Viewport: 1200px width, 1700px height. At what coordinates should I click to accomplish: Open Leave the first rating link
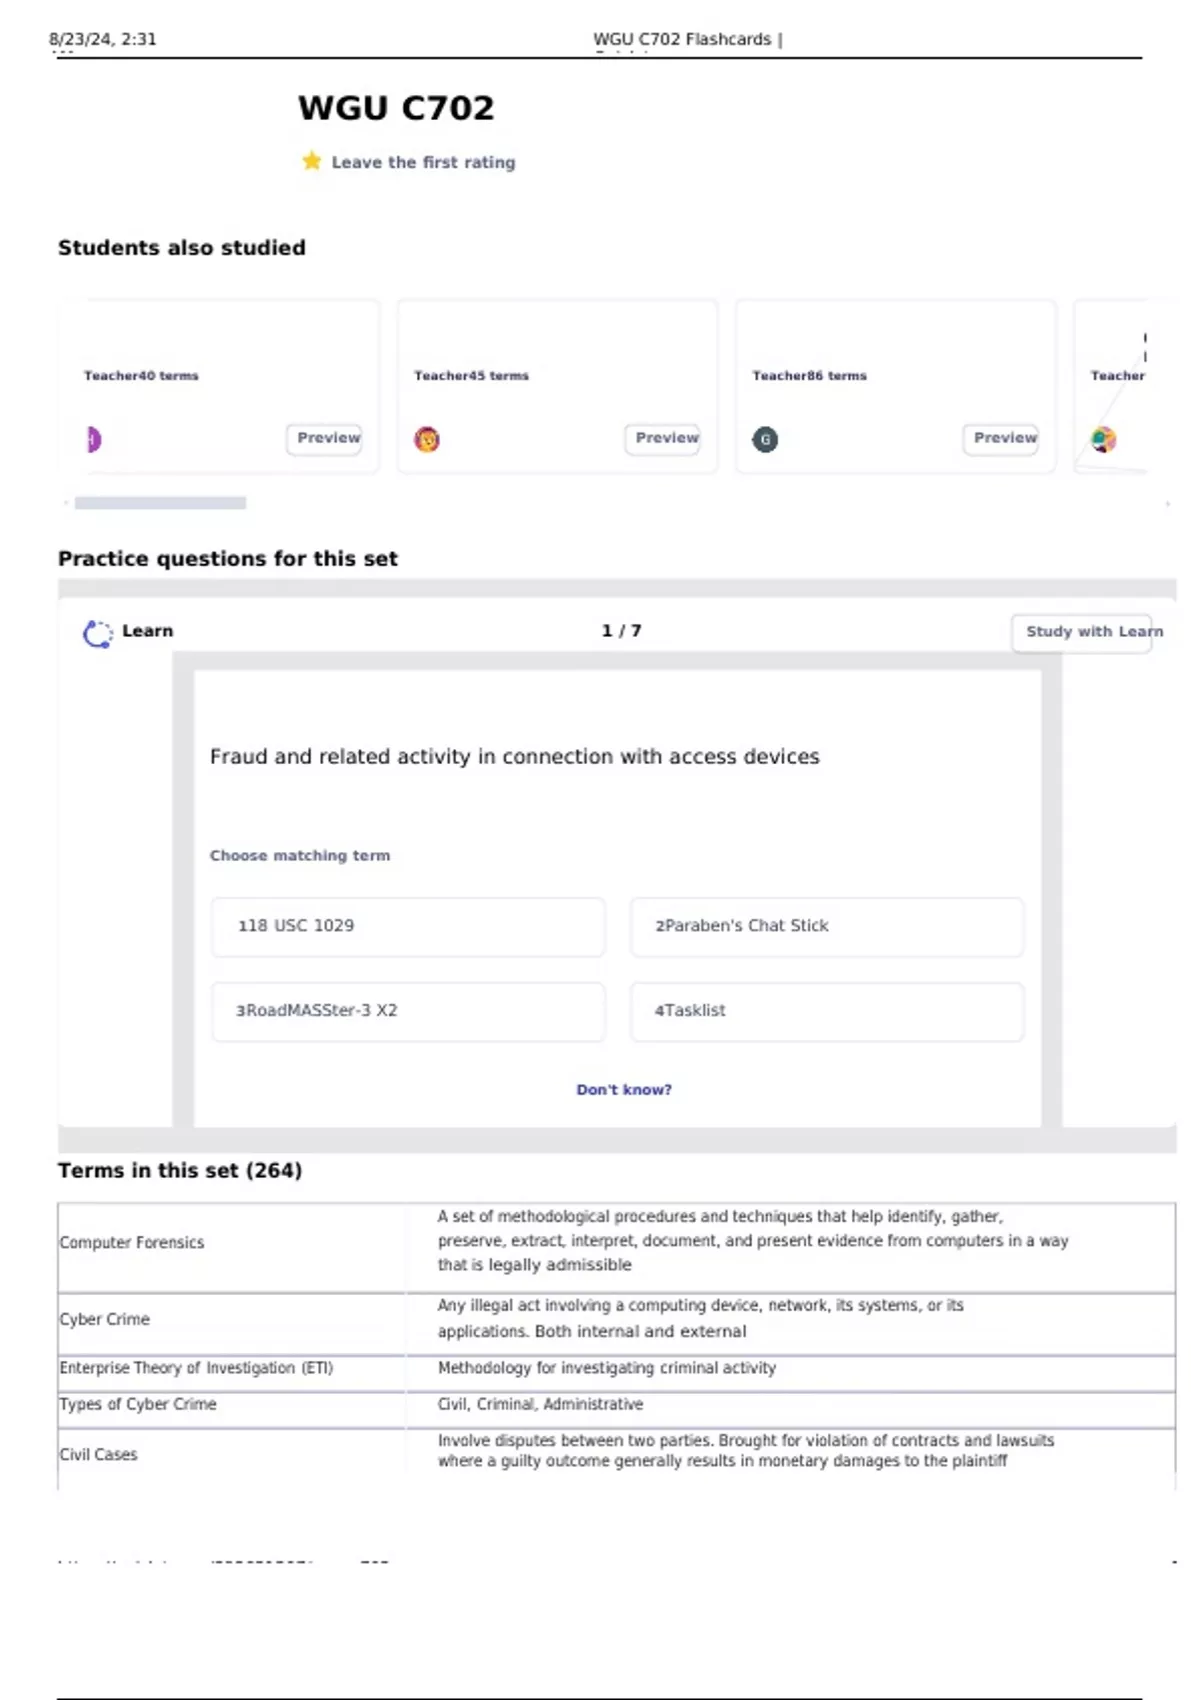(423, 162)
